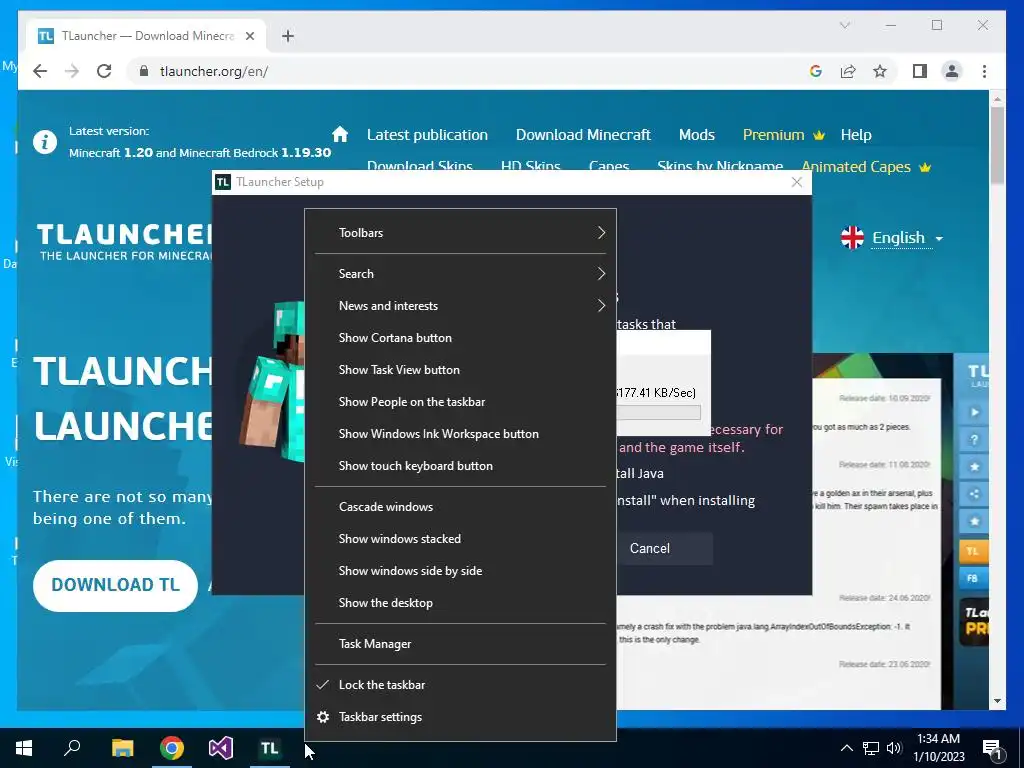The width and height of the screenshot is (1024, 768).
Task: Click the play arrow sidebar icon
Action: [x=974, y=412]
